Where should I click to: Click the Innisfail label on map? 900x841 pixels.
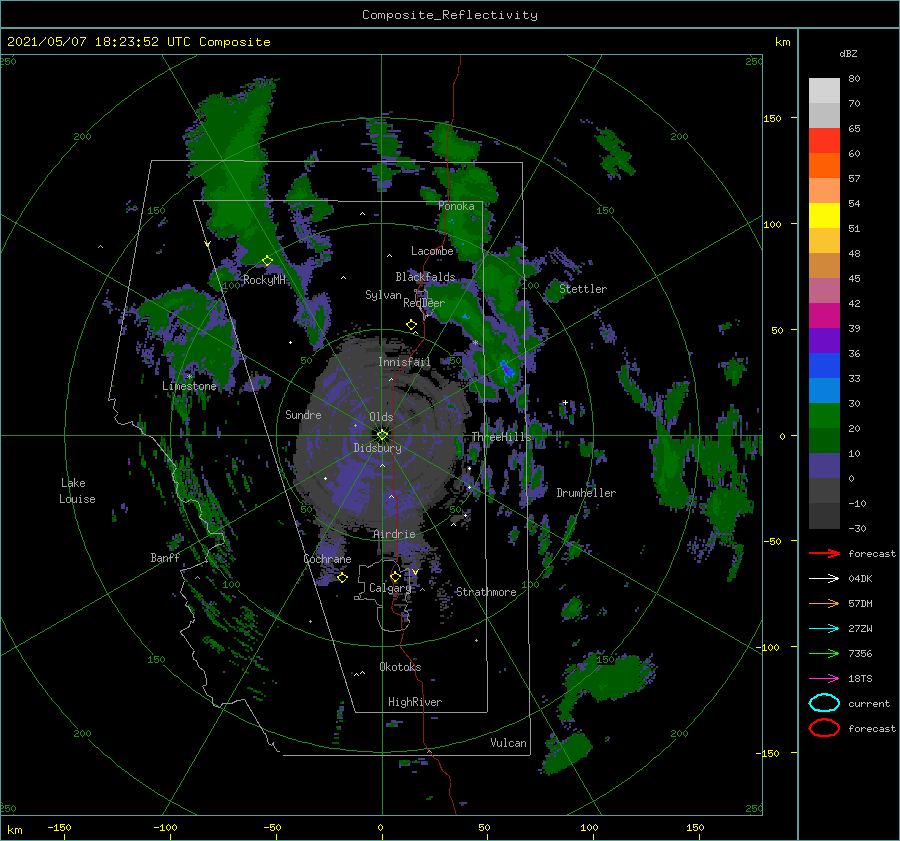(404, 362)
